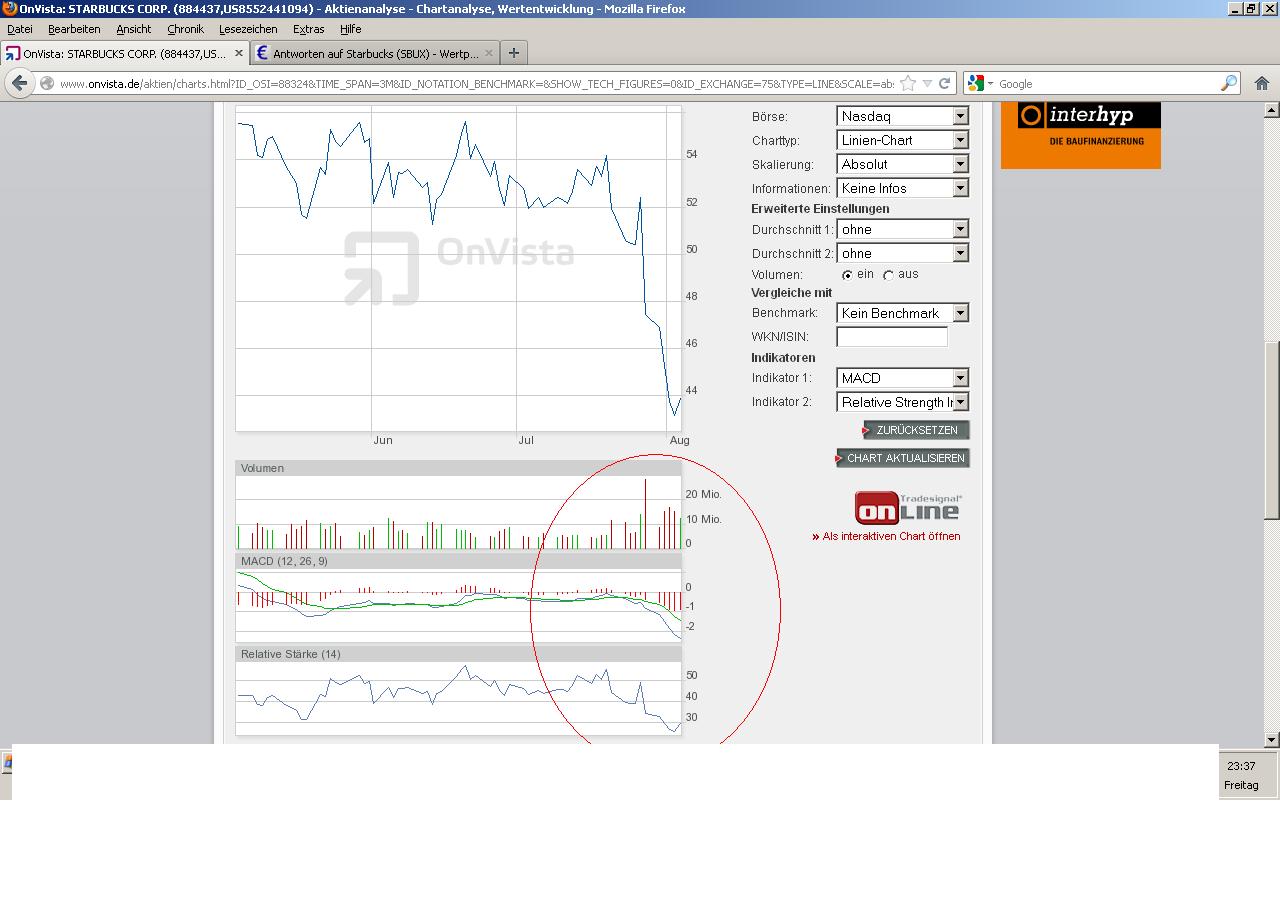Open the Ansicht menu
The height and width of the screenshot is (900, 1280).
click(134, 29)
